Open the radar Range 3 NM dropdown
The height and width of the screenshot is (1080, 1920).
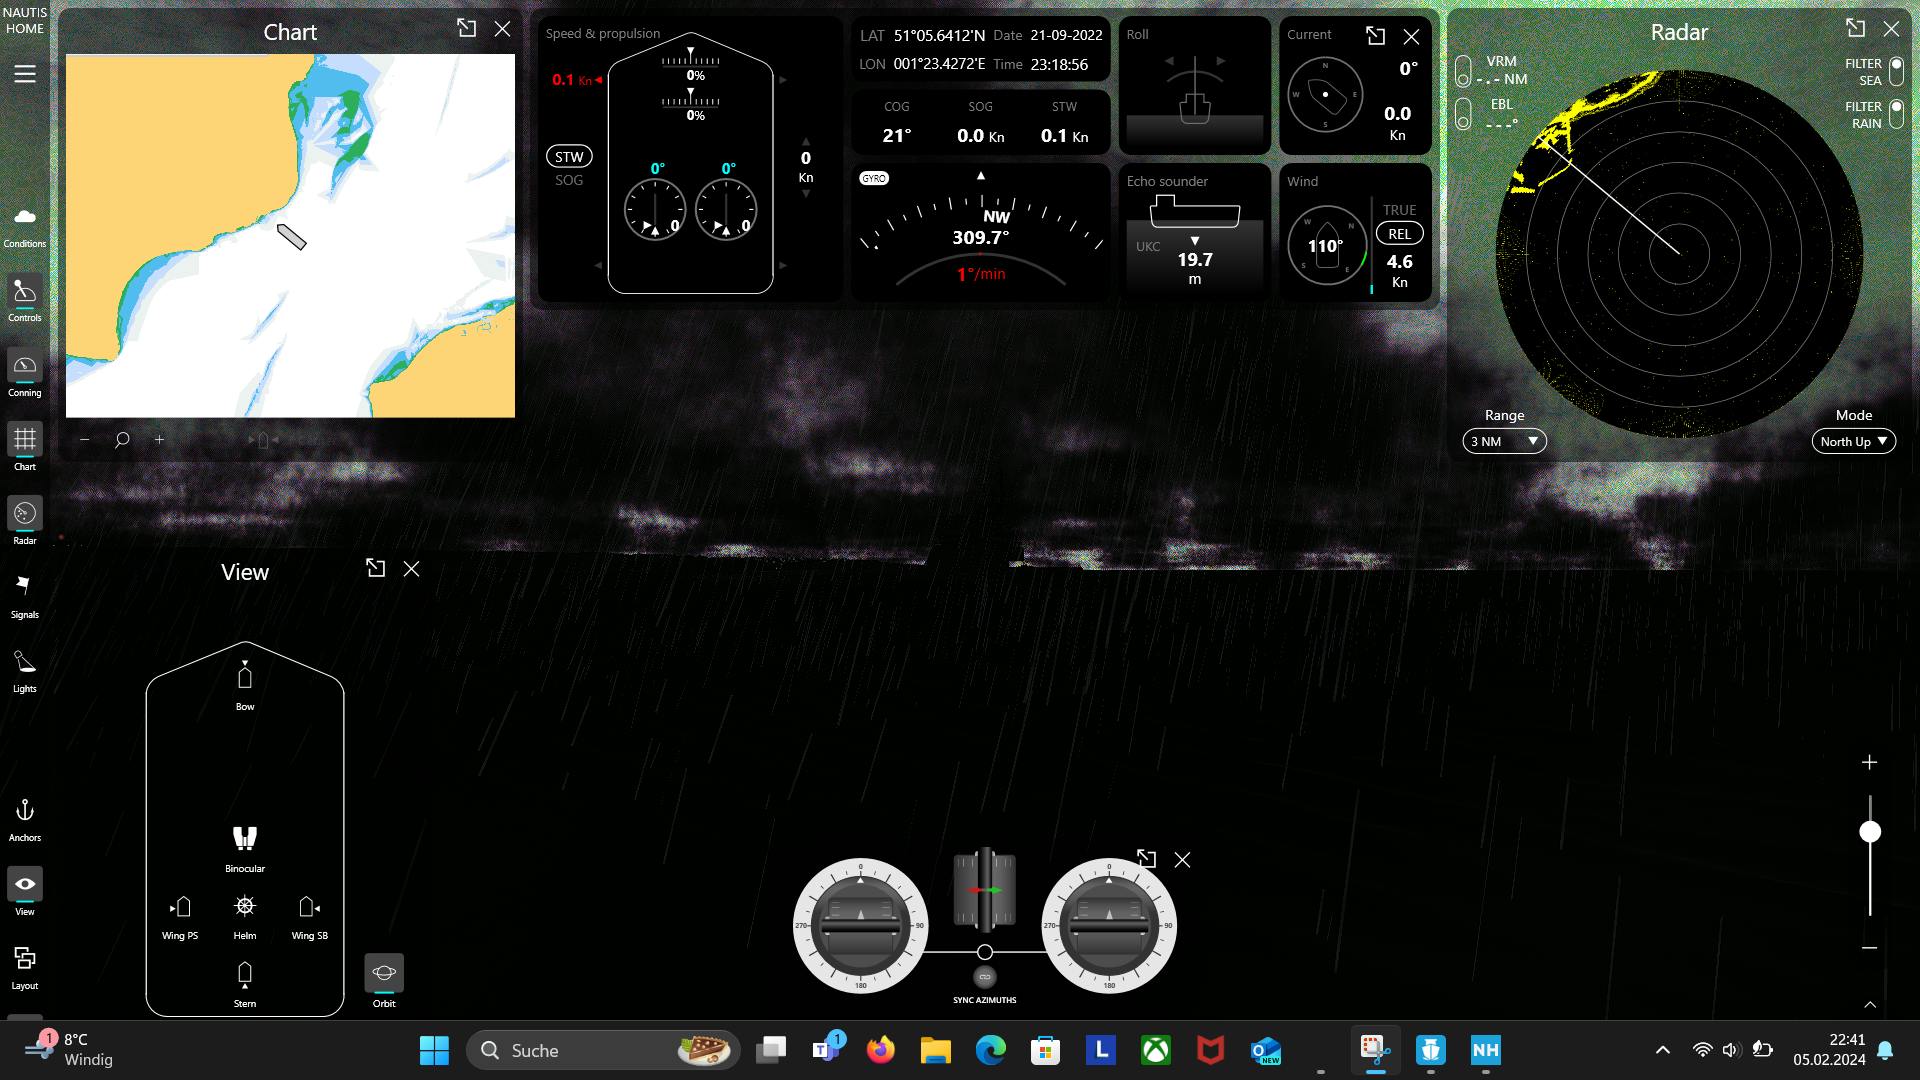(1504, 441)
